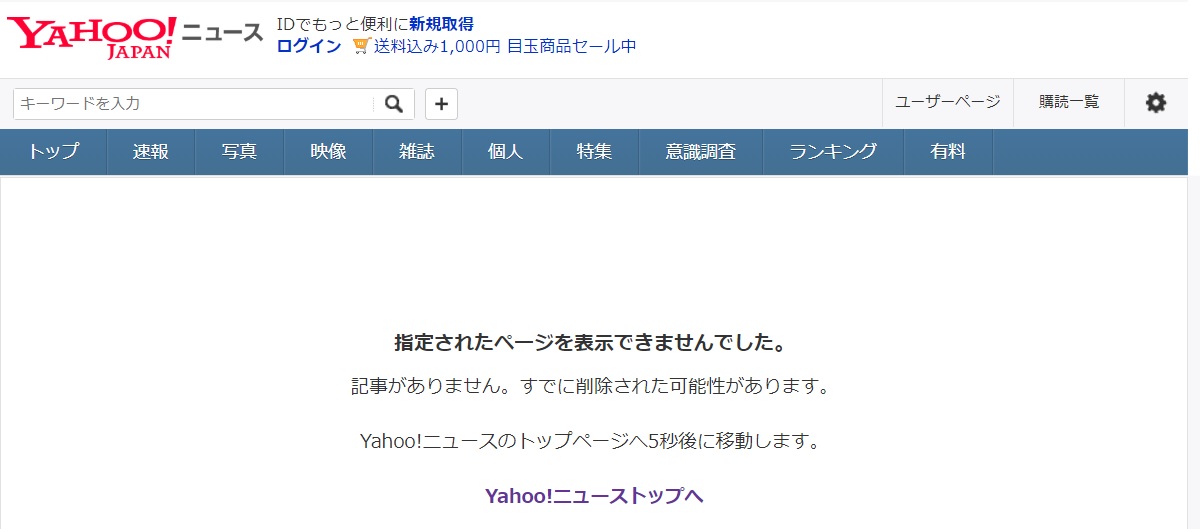The height and width of the screenshot is (529, 1200).
Task: Click the shopping cart icon
Action: click(361, 46)
